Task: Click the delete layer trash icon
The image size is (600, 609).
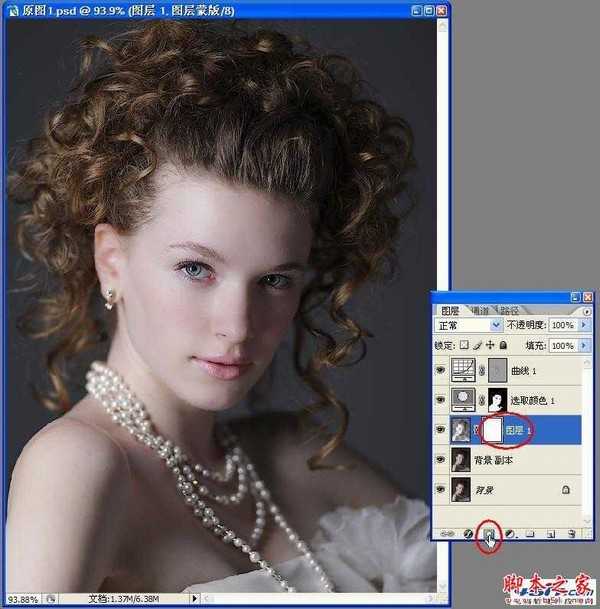Action: (x=571, y=534)
